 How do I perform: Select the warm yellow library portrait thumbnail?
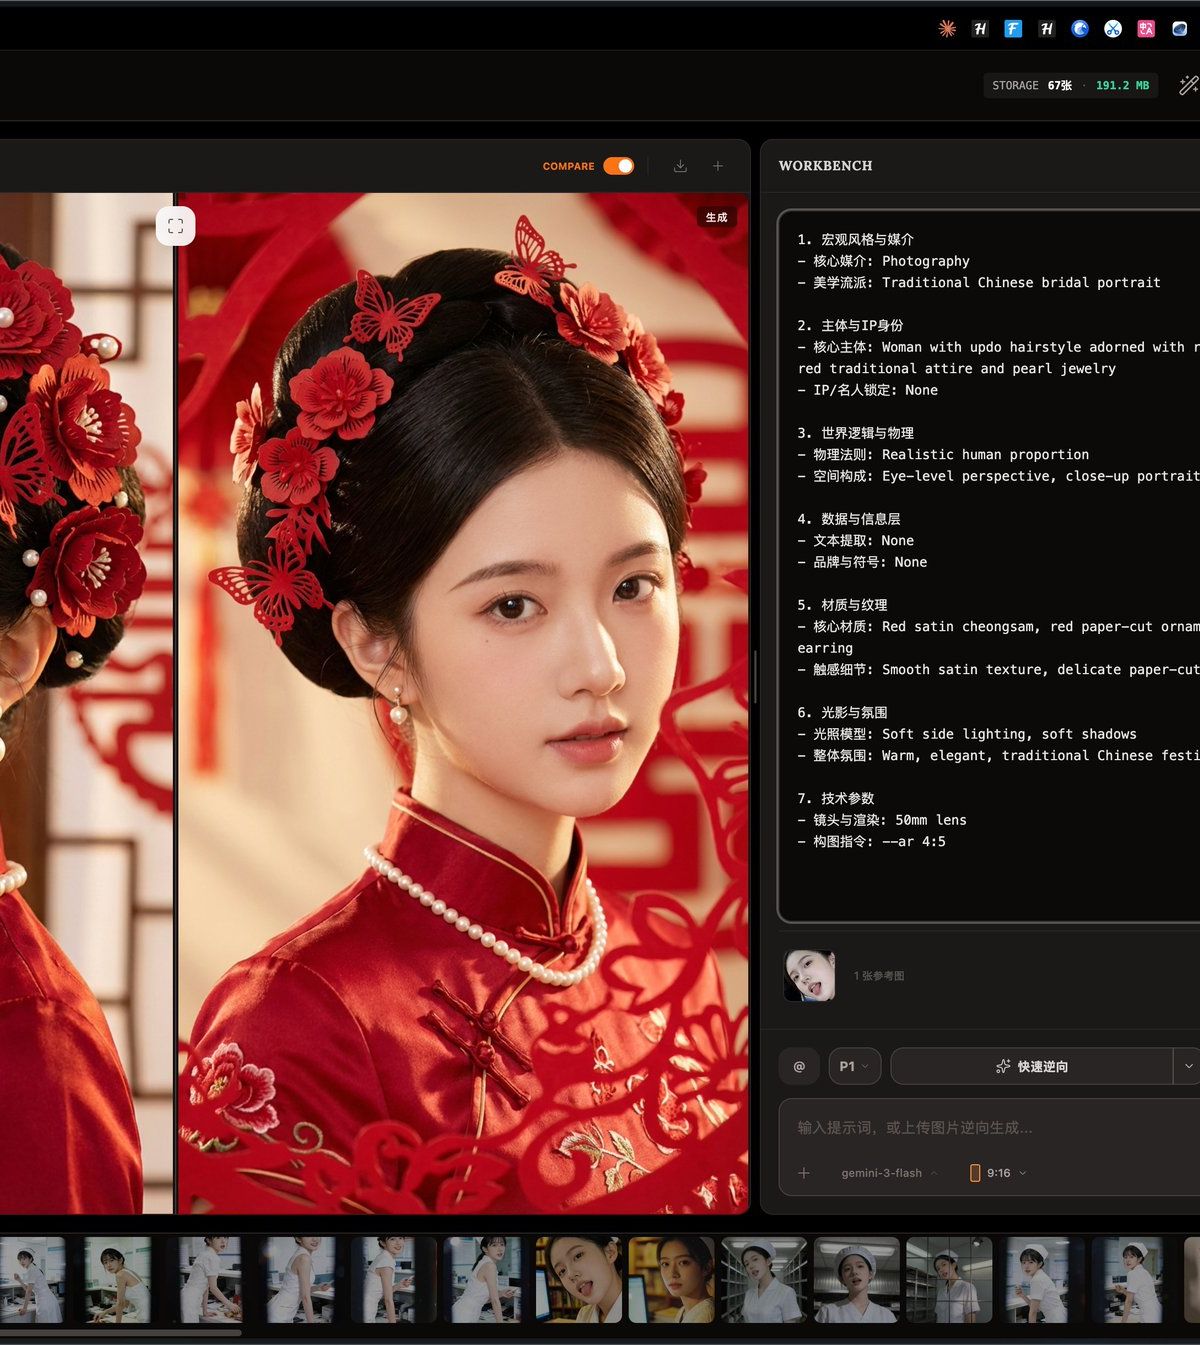[x=671, y=1279]
